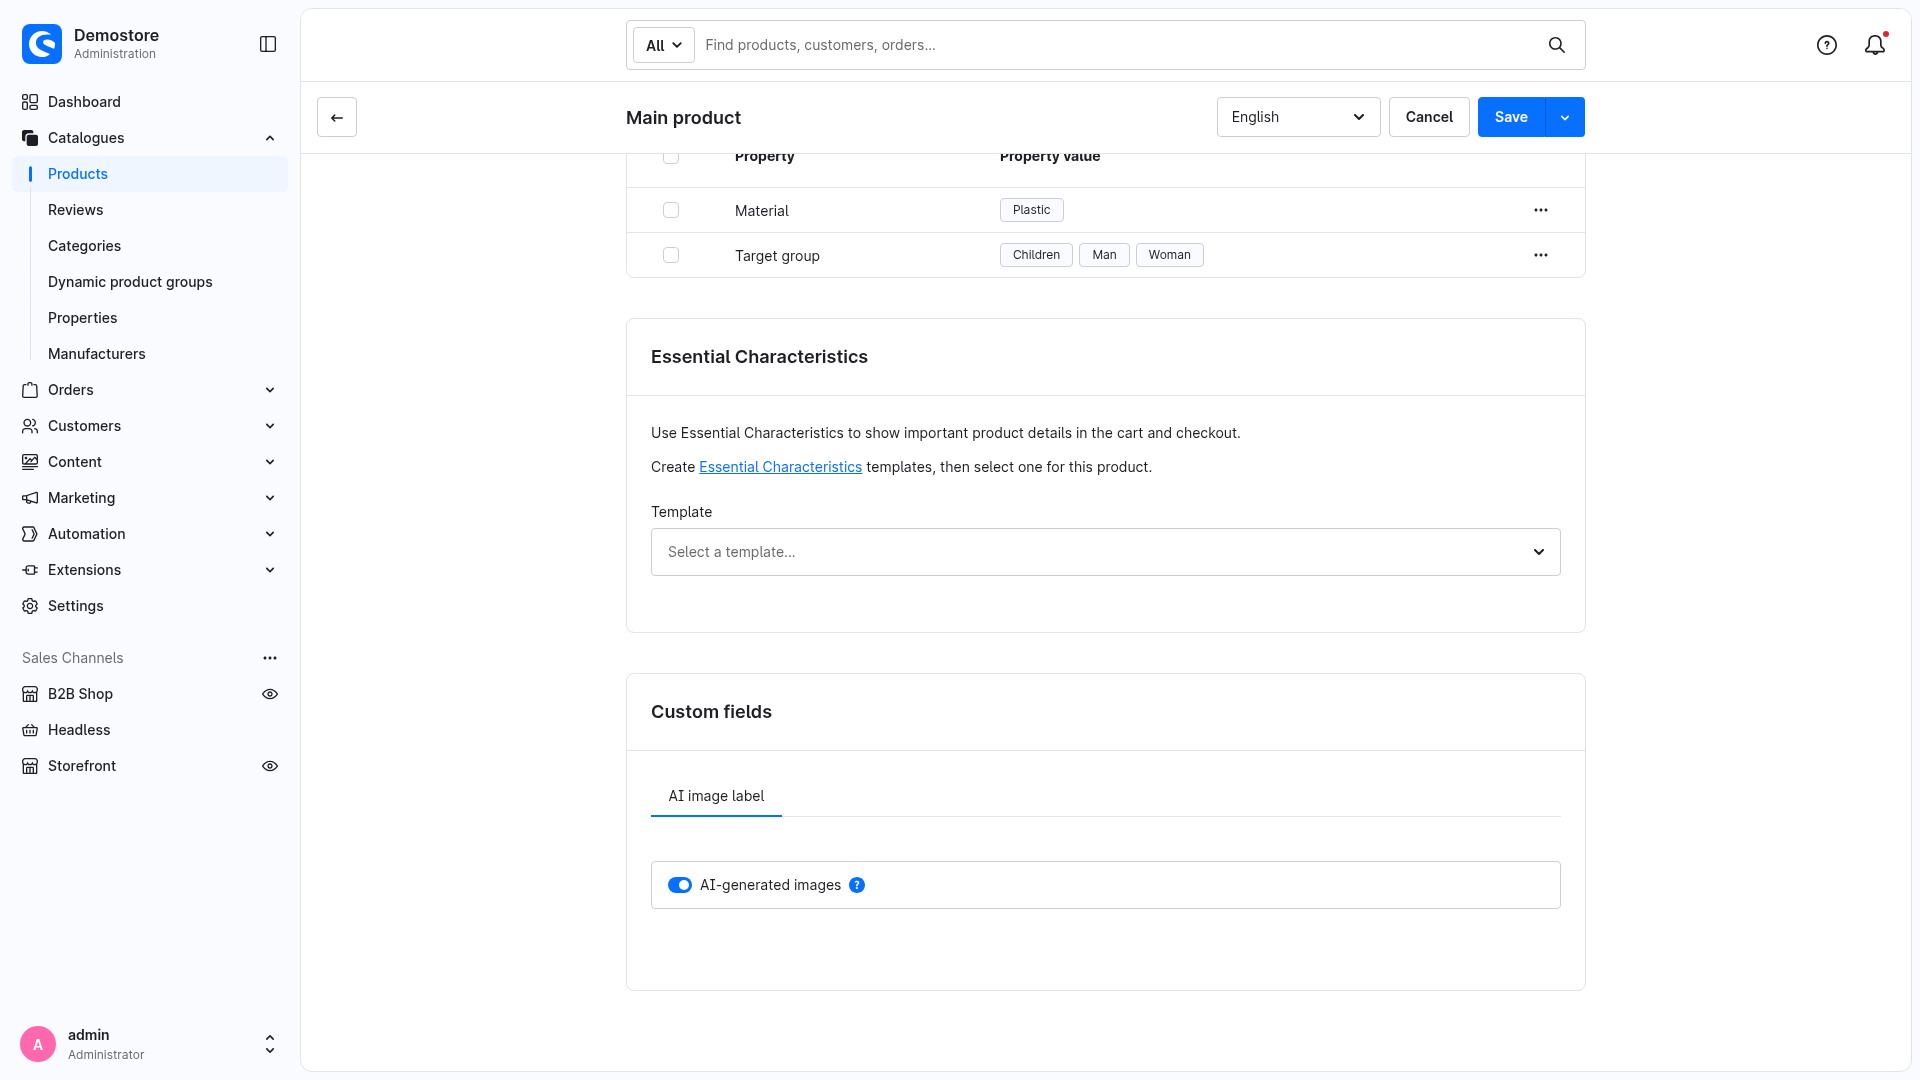
Task: Toggle B2B Shop eye visibility icon
Action: click(270, 694)
